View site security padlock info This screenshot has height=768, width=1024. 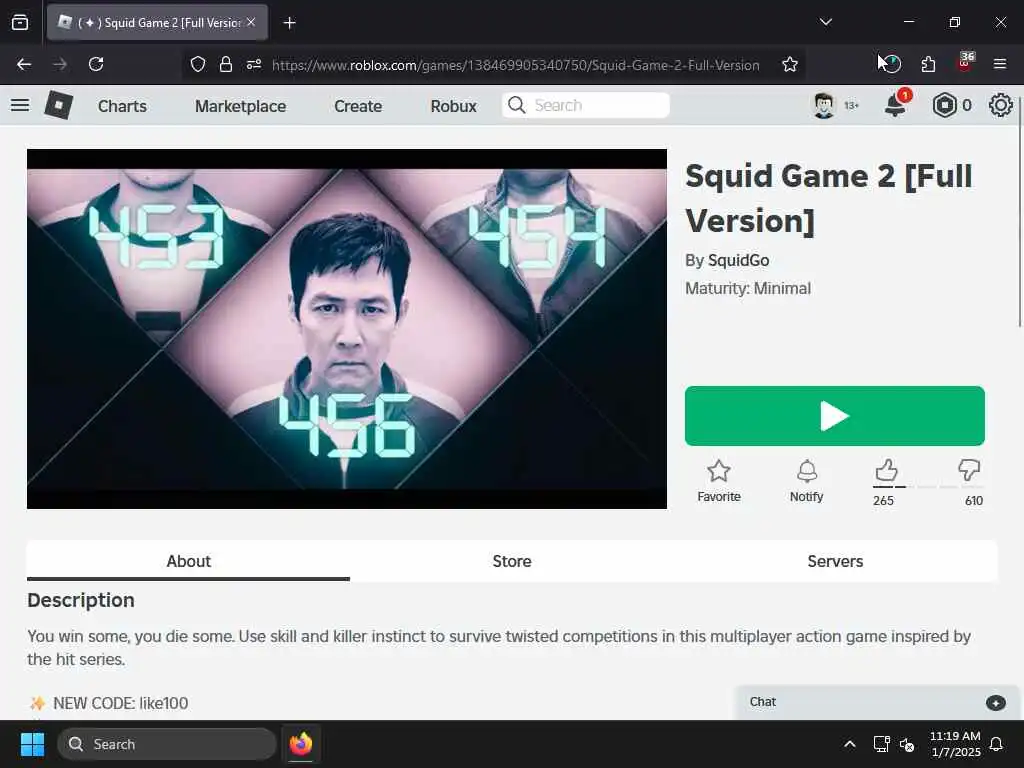coord(226,64)
